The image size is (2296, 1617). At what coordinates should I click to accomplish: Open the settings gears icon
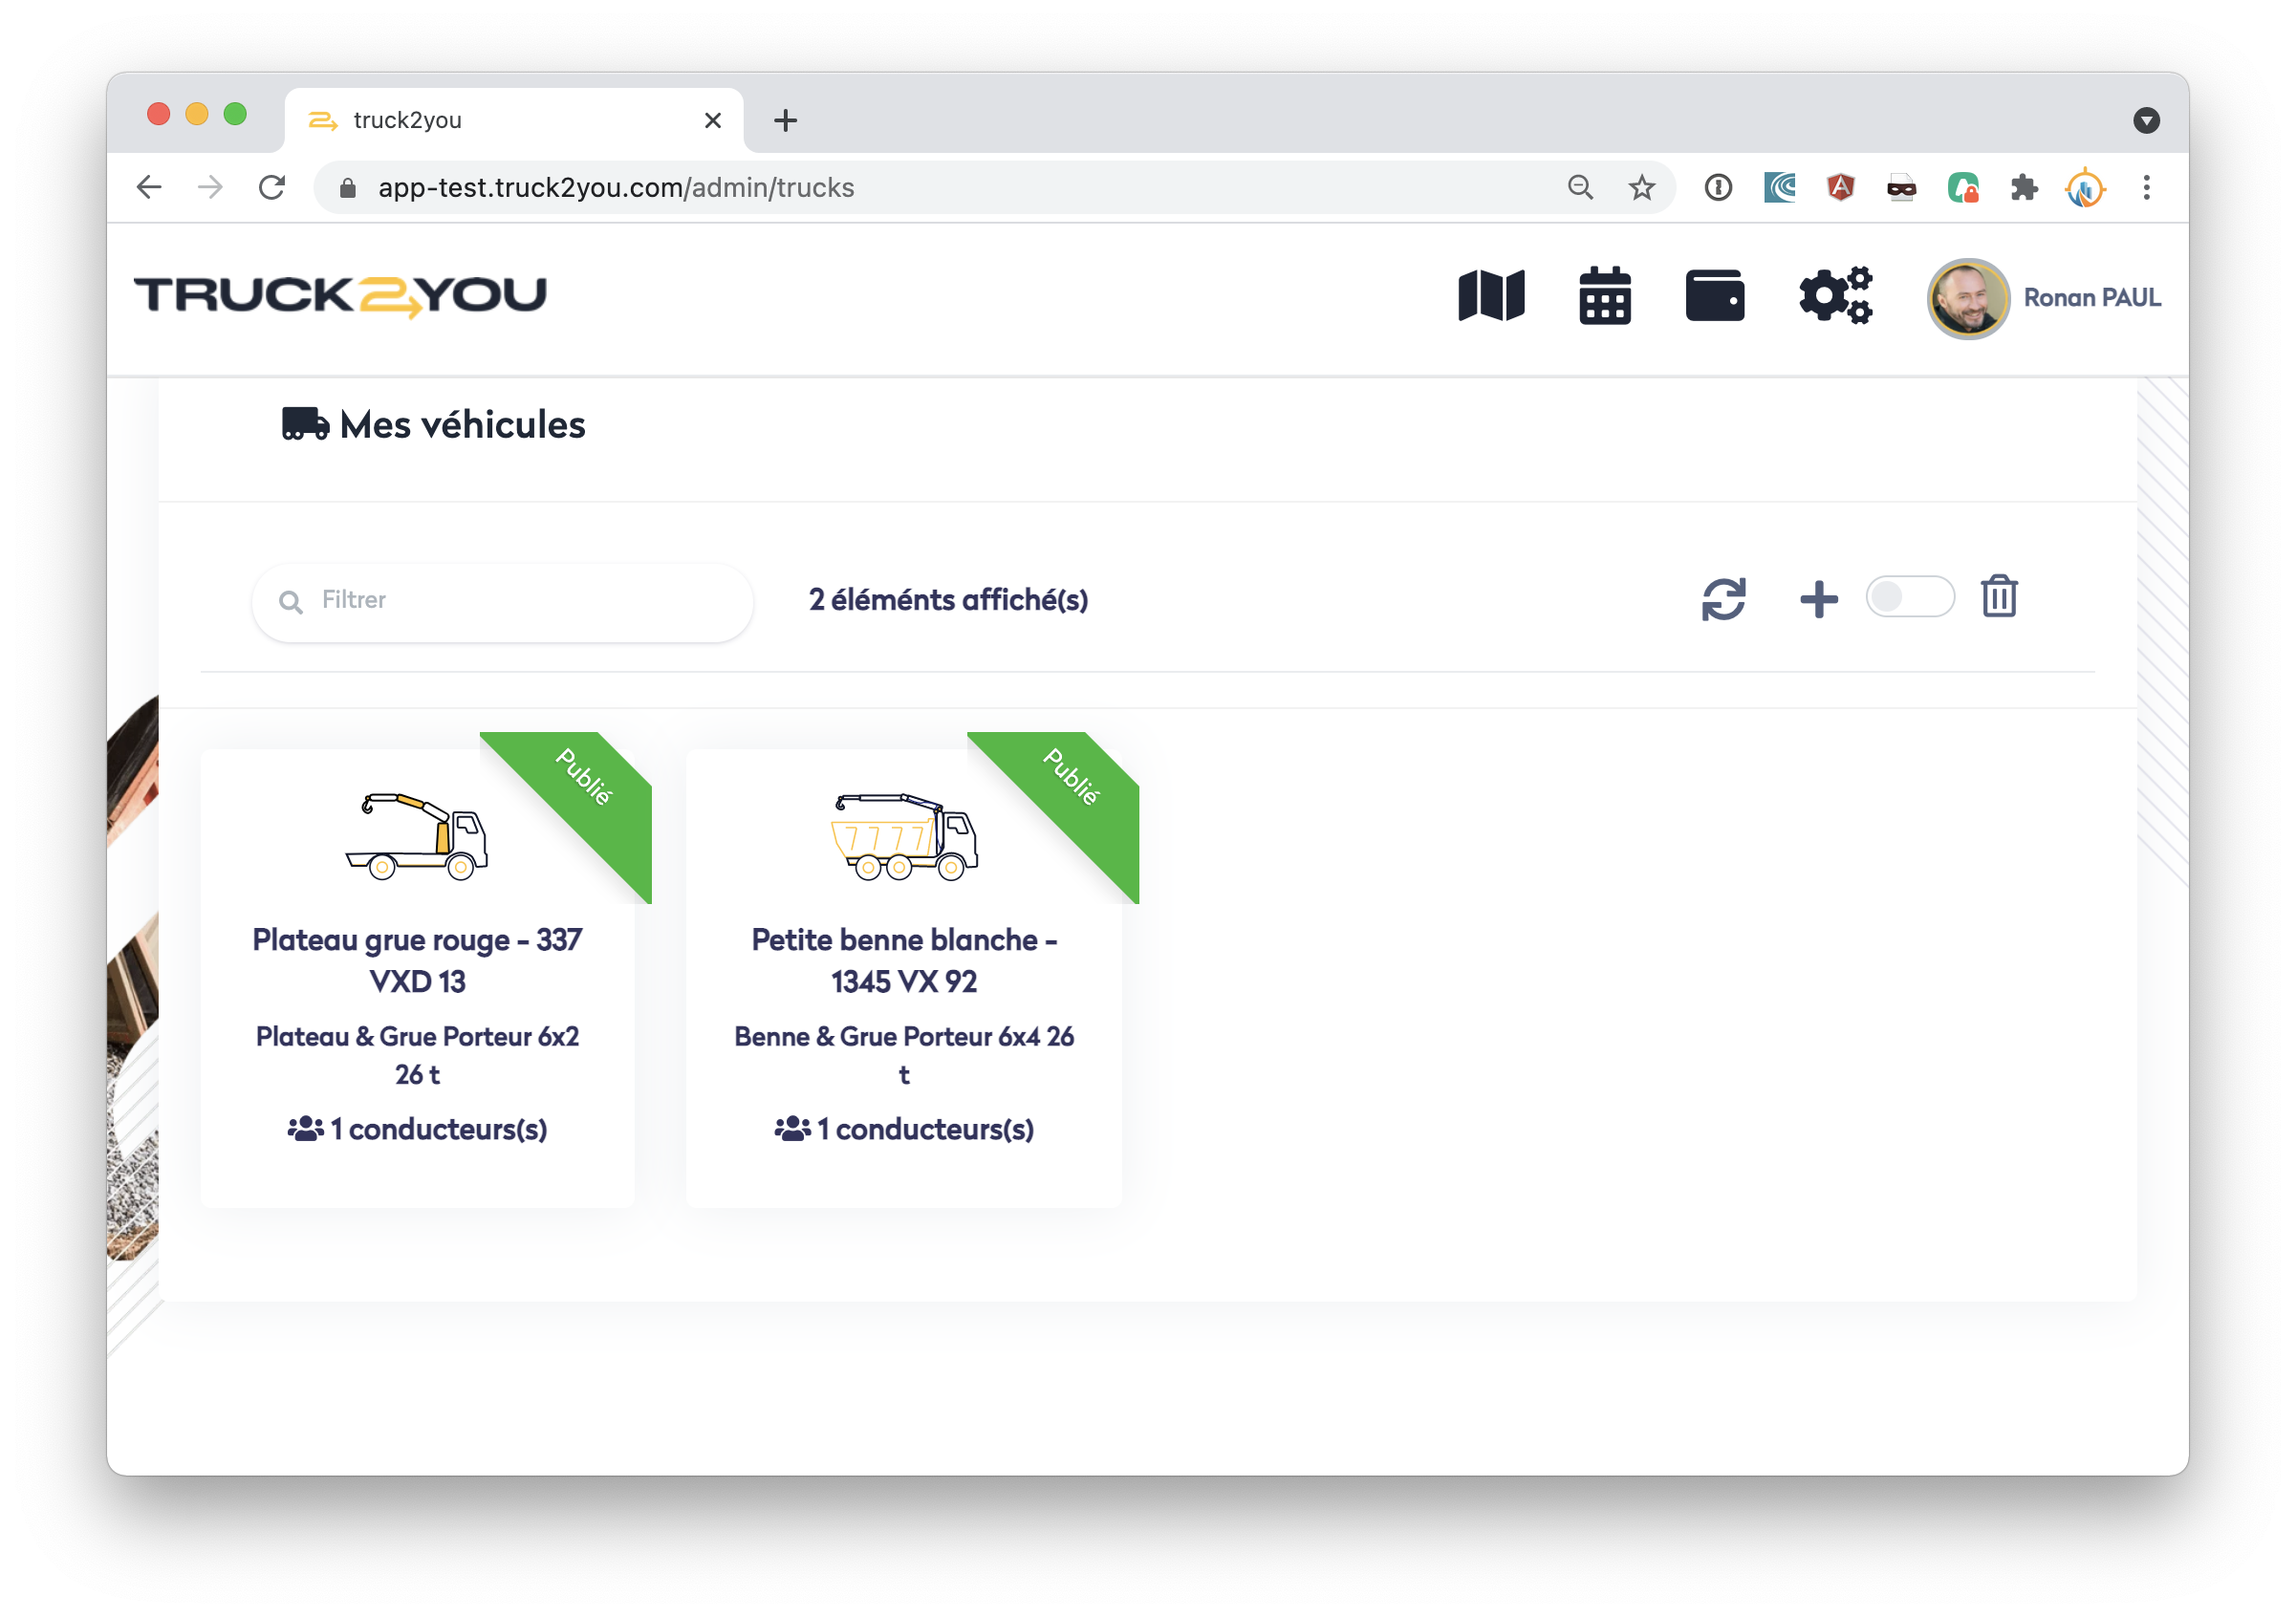(x=1834, y=296)
